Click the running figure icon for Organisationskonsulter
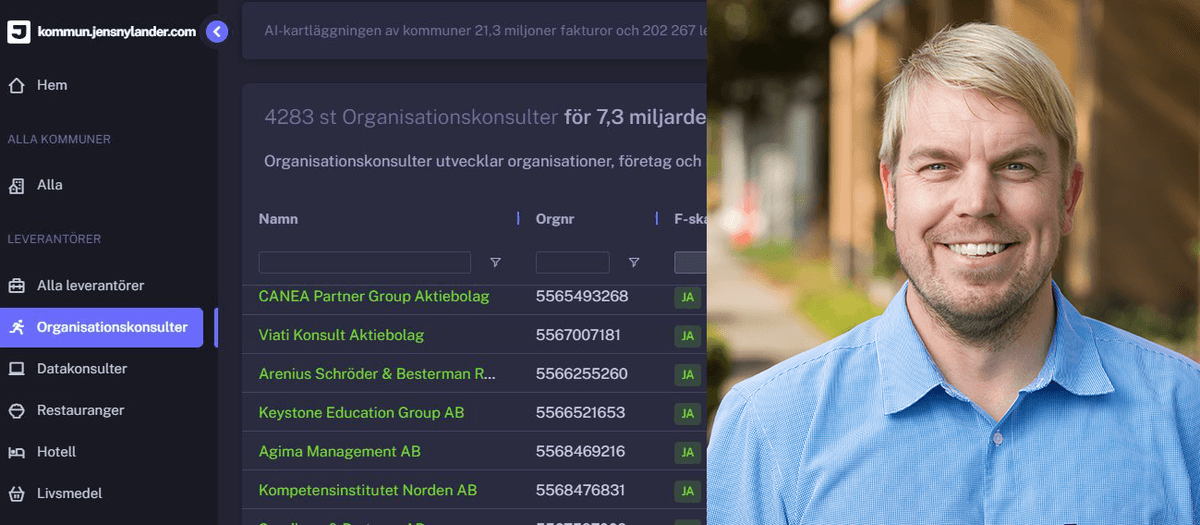The width and height of the screenshot is (1200, 525). click(x=17, y=327)
